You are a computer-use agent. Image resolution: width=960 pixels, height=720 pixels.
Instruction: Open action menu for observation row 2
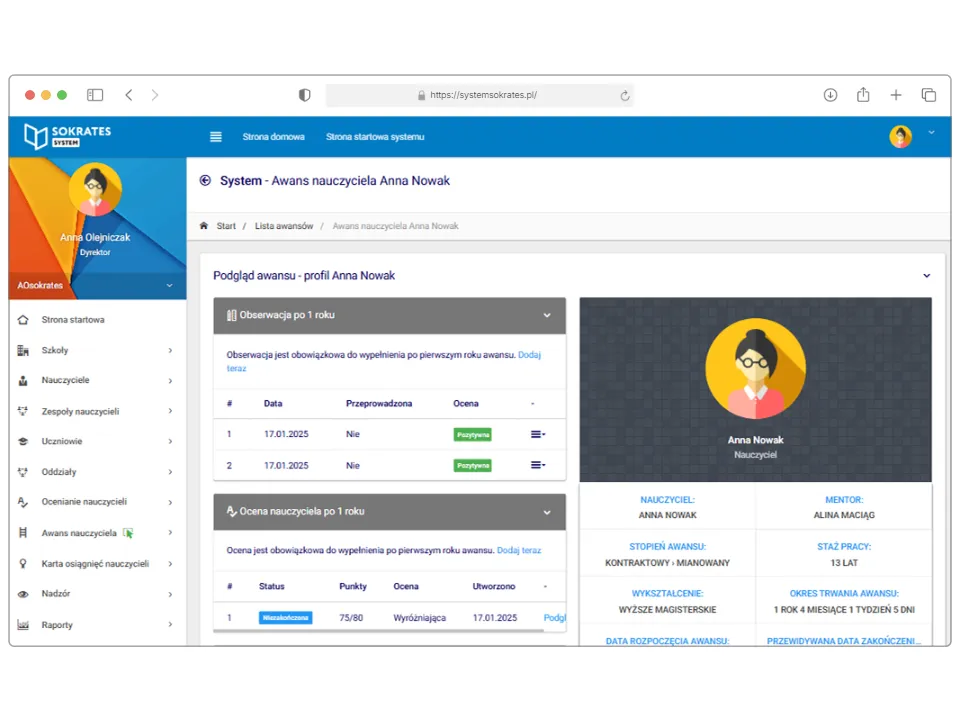(x=537, y=465)
